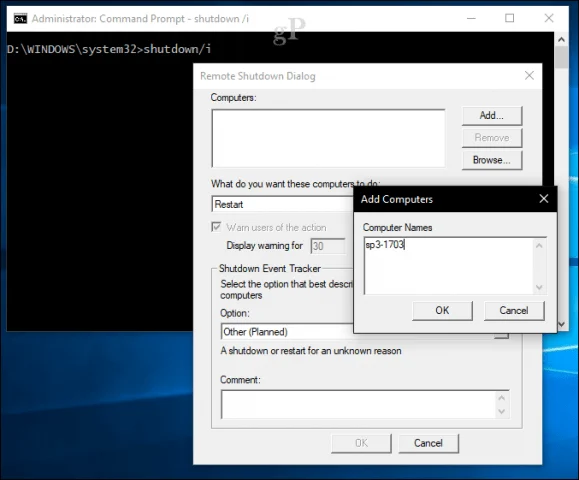Click the greyed OK in Remote Shutdown Dialog
This screenshot has height=480, width=579.
[361, 443]
